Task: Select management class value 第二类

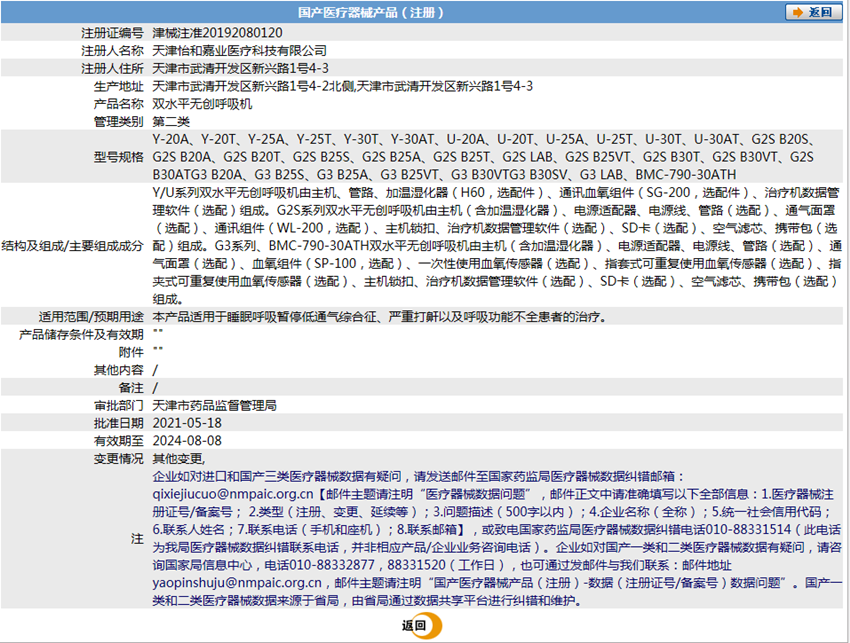Action: pyautogui.click(x=171, y=121)
